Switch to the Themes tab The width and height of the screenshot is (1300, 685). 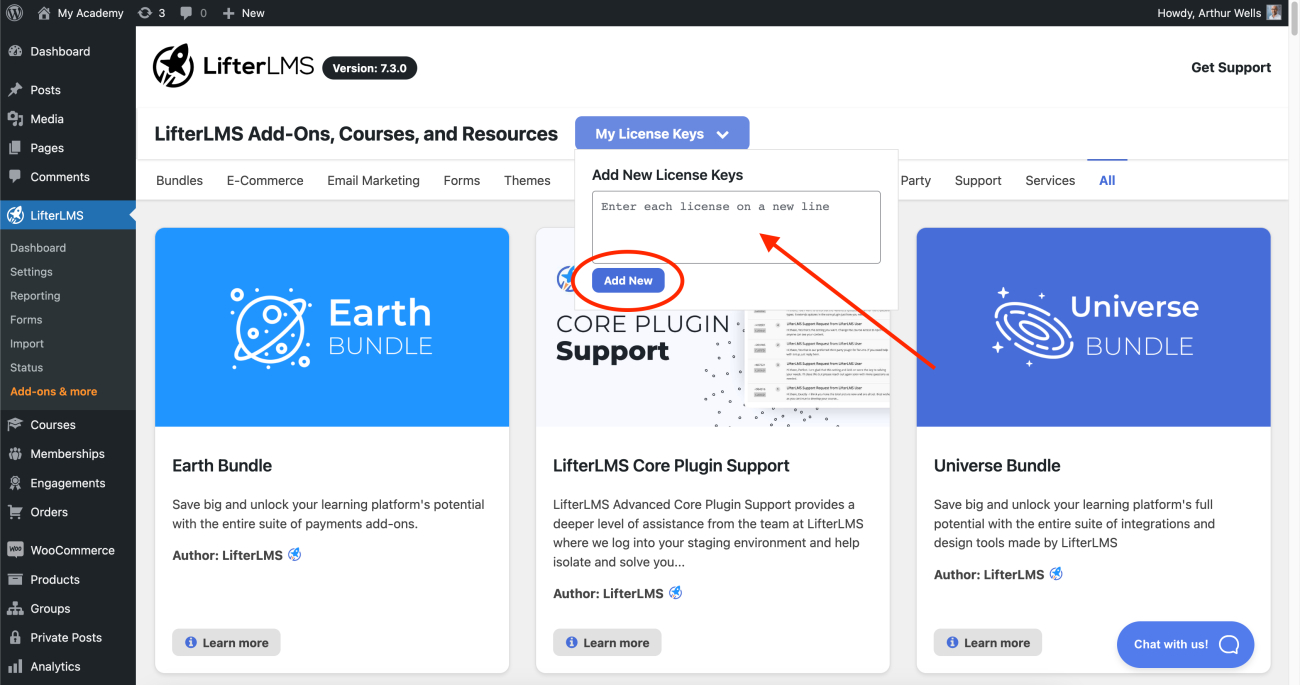point(527,181)
